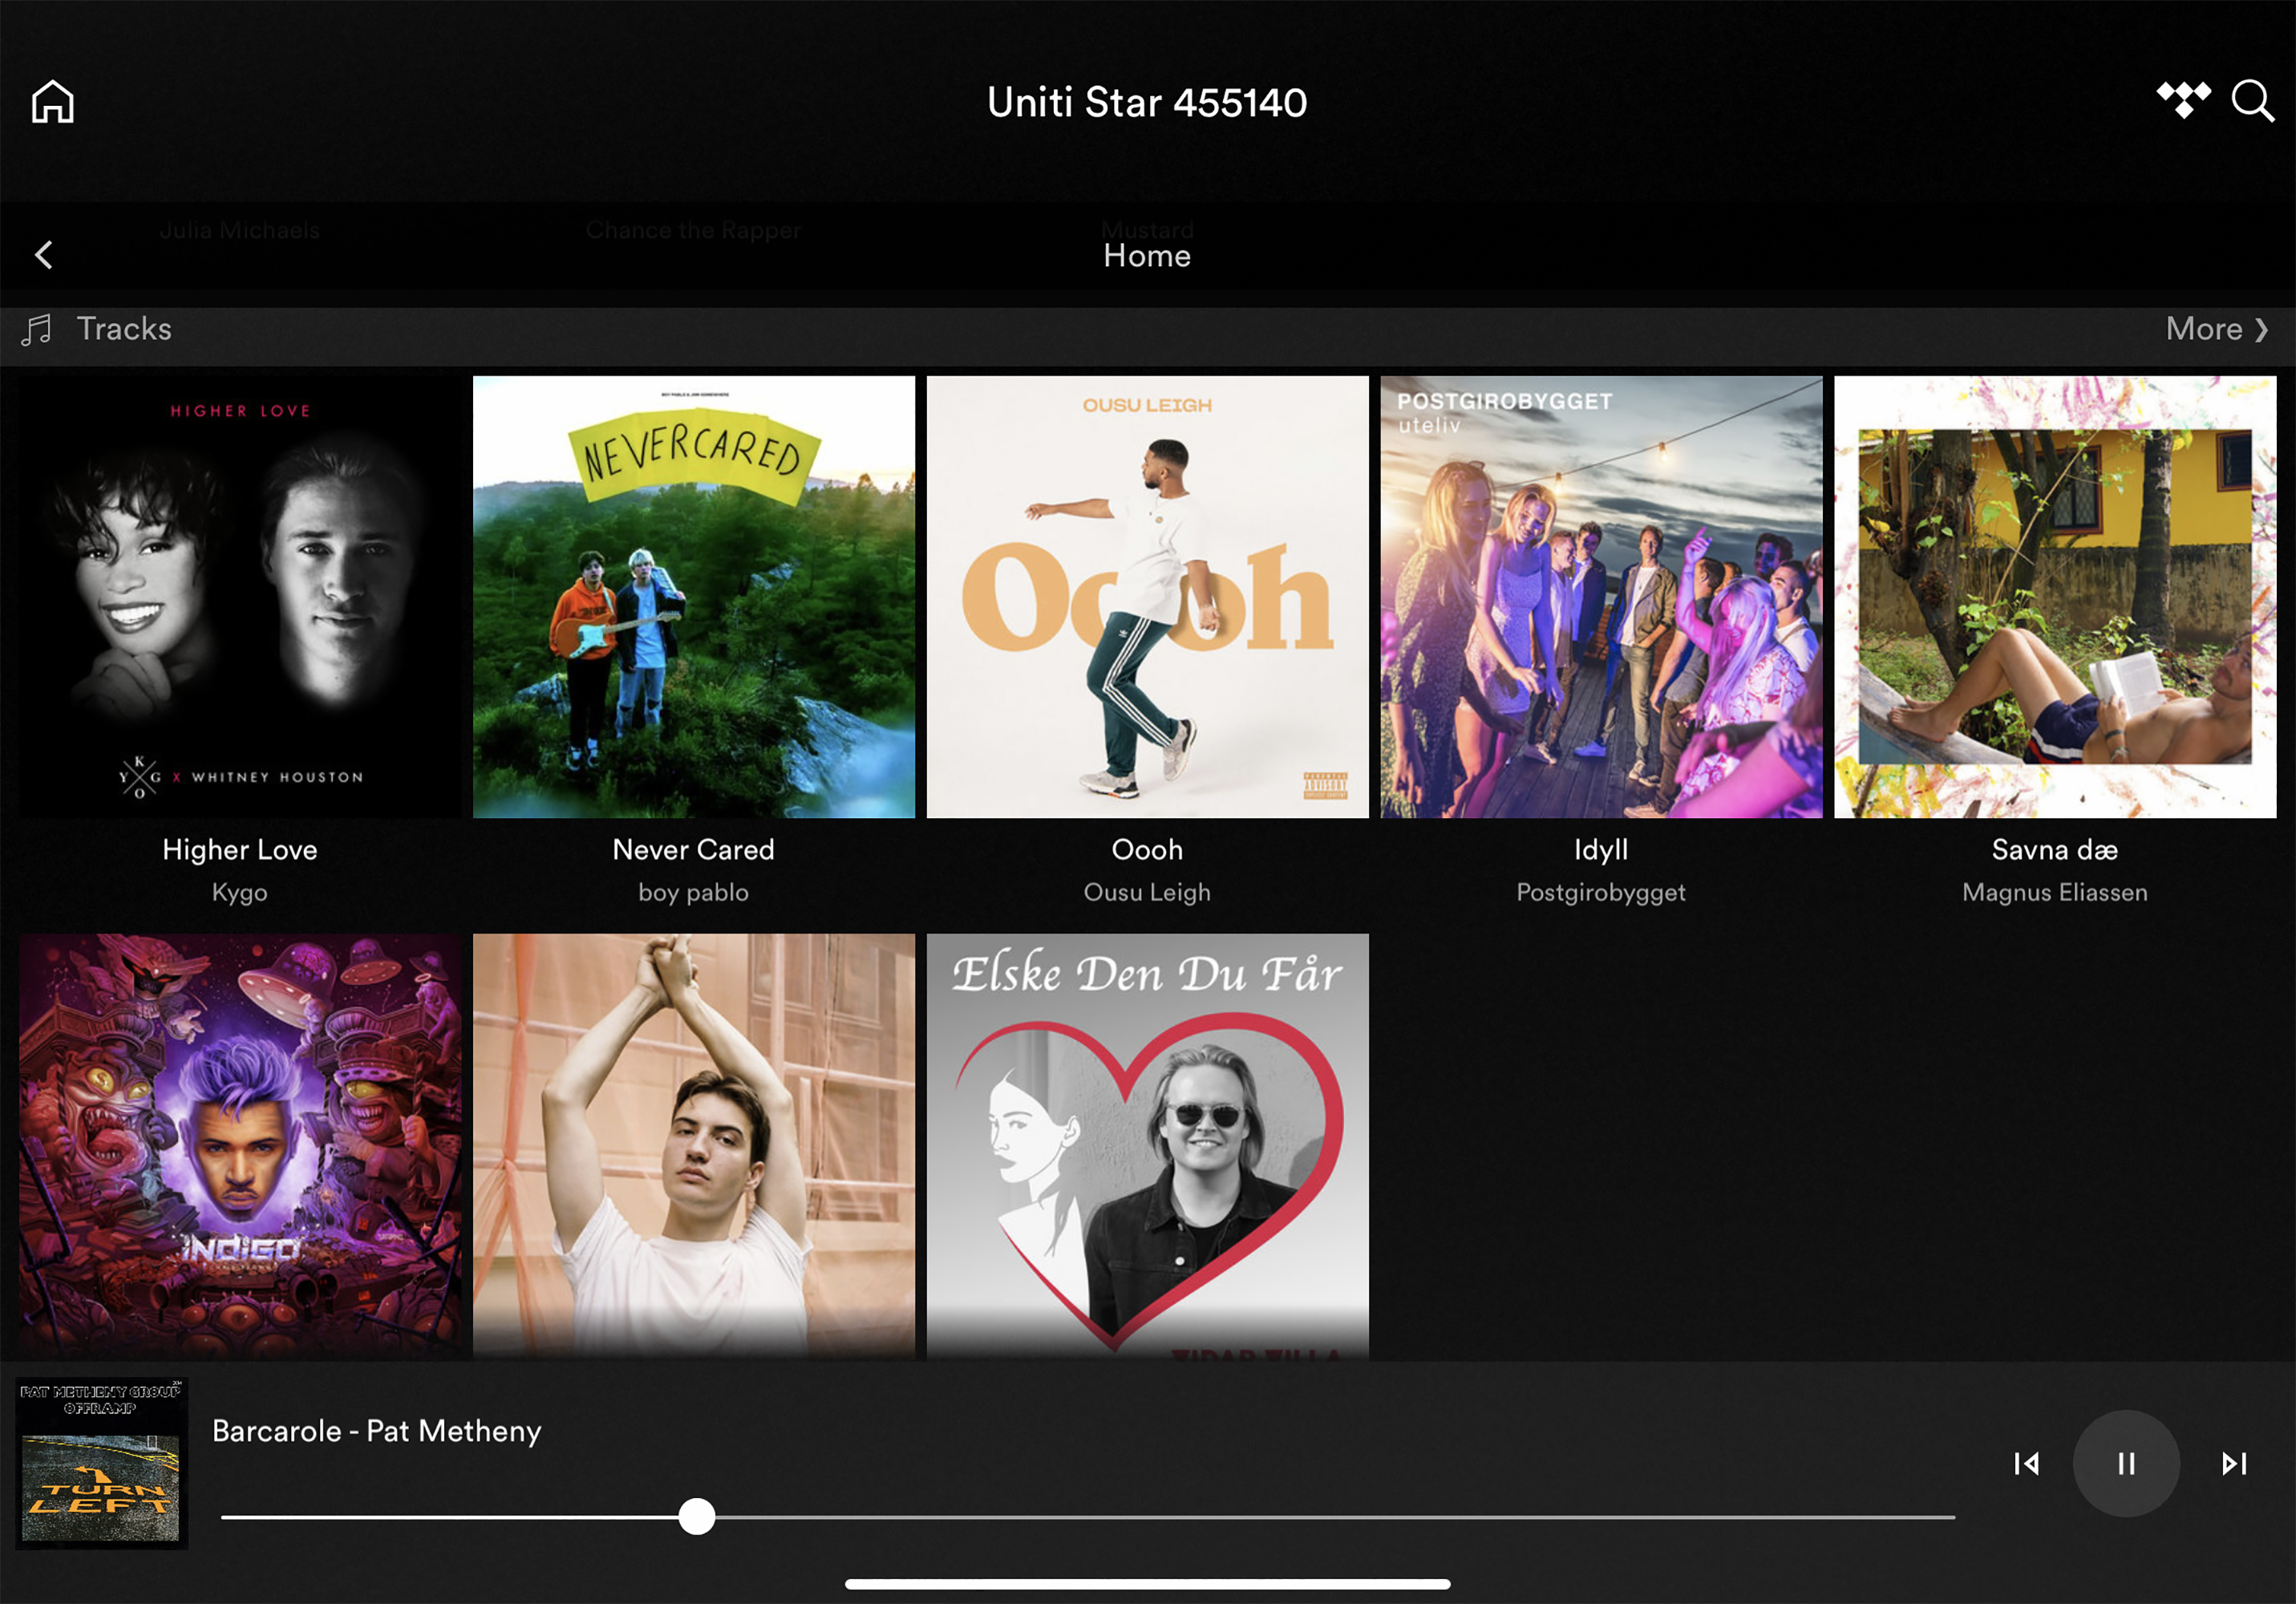The height and width of the screenshot is (1604, 2296).
Task: Select the Idyll track title
Action: [1602, 850]
